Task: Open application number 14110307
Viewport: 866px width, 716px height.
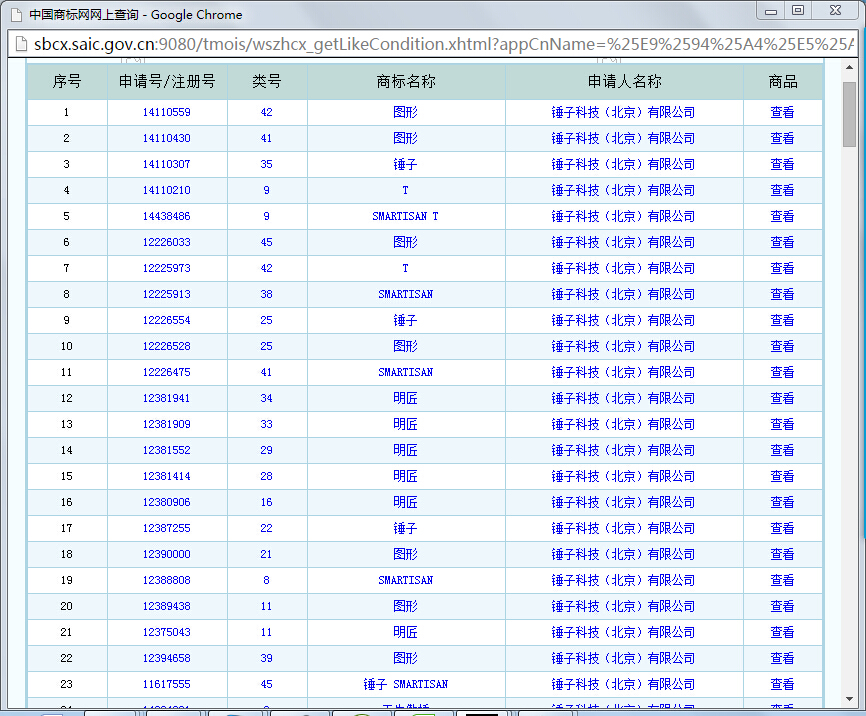Action: (x=167, y=164)
